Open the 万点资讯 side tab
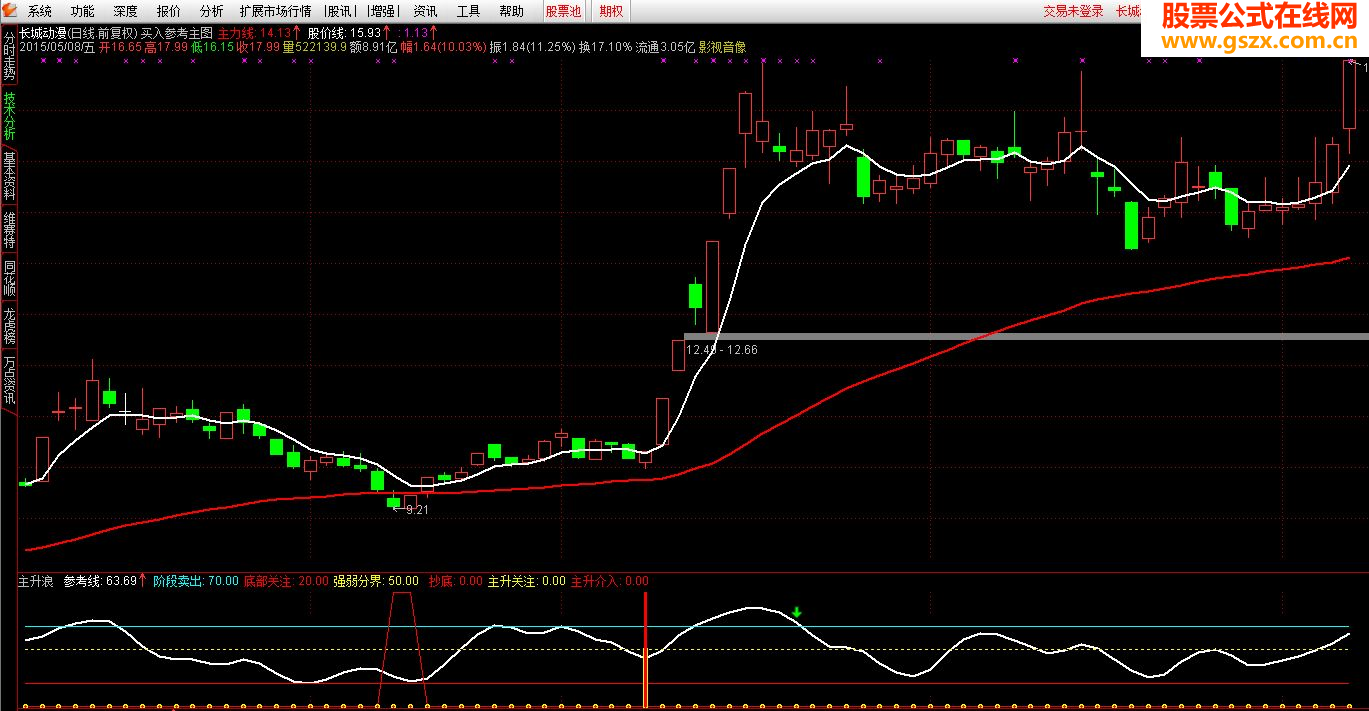The image size is (1369, 711). (9, 380)
